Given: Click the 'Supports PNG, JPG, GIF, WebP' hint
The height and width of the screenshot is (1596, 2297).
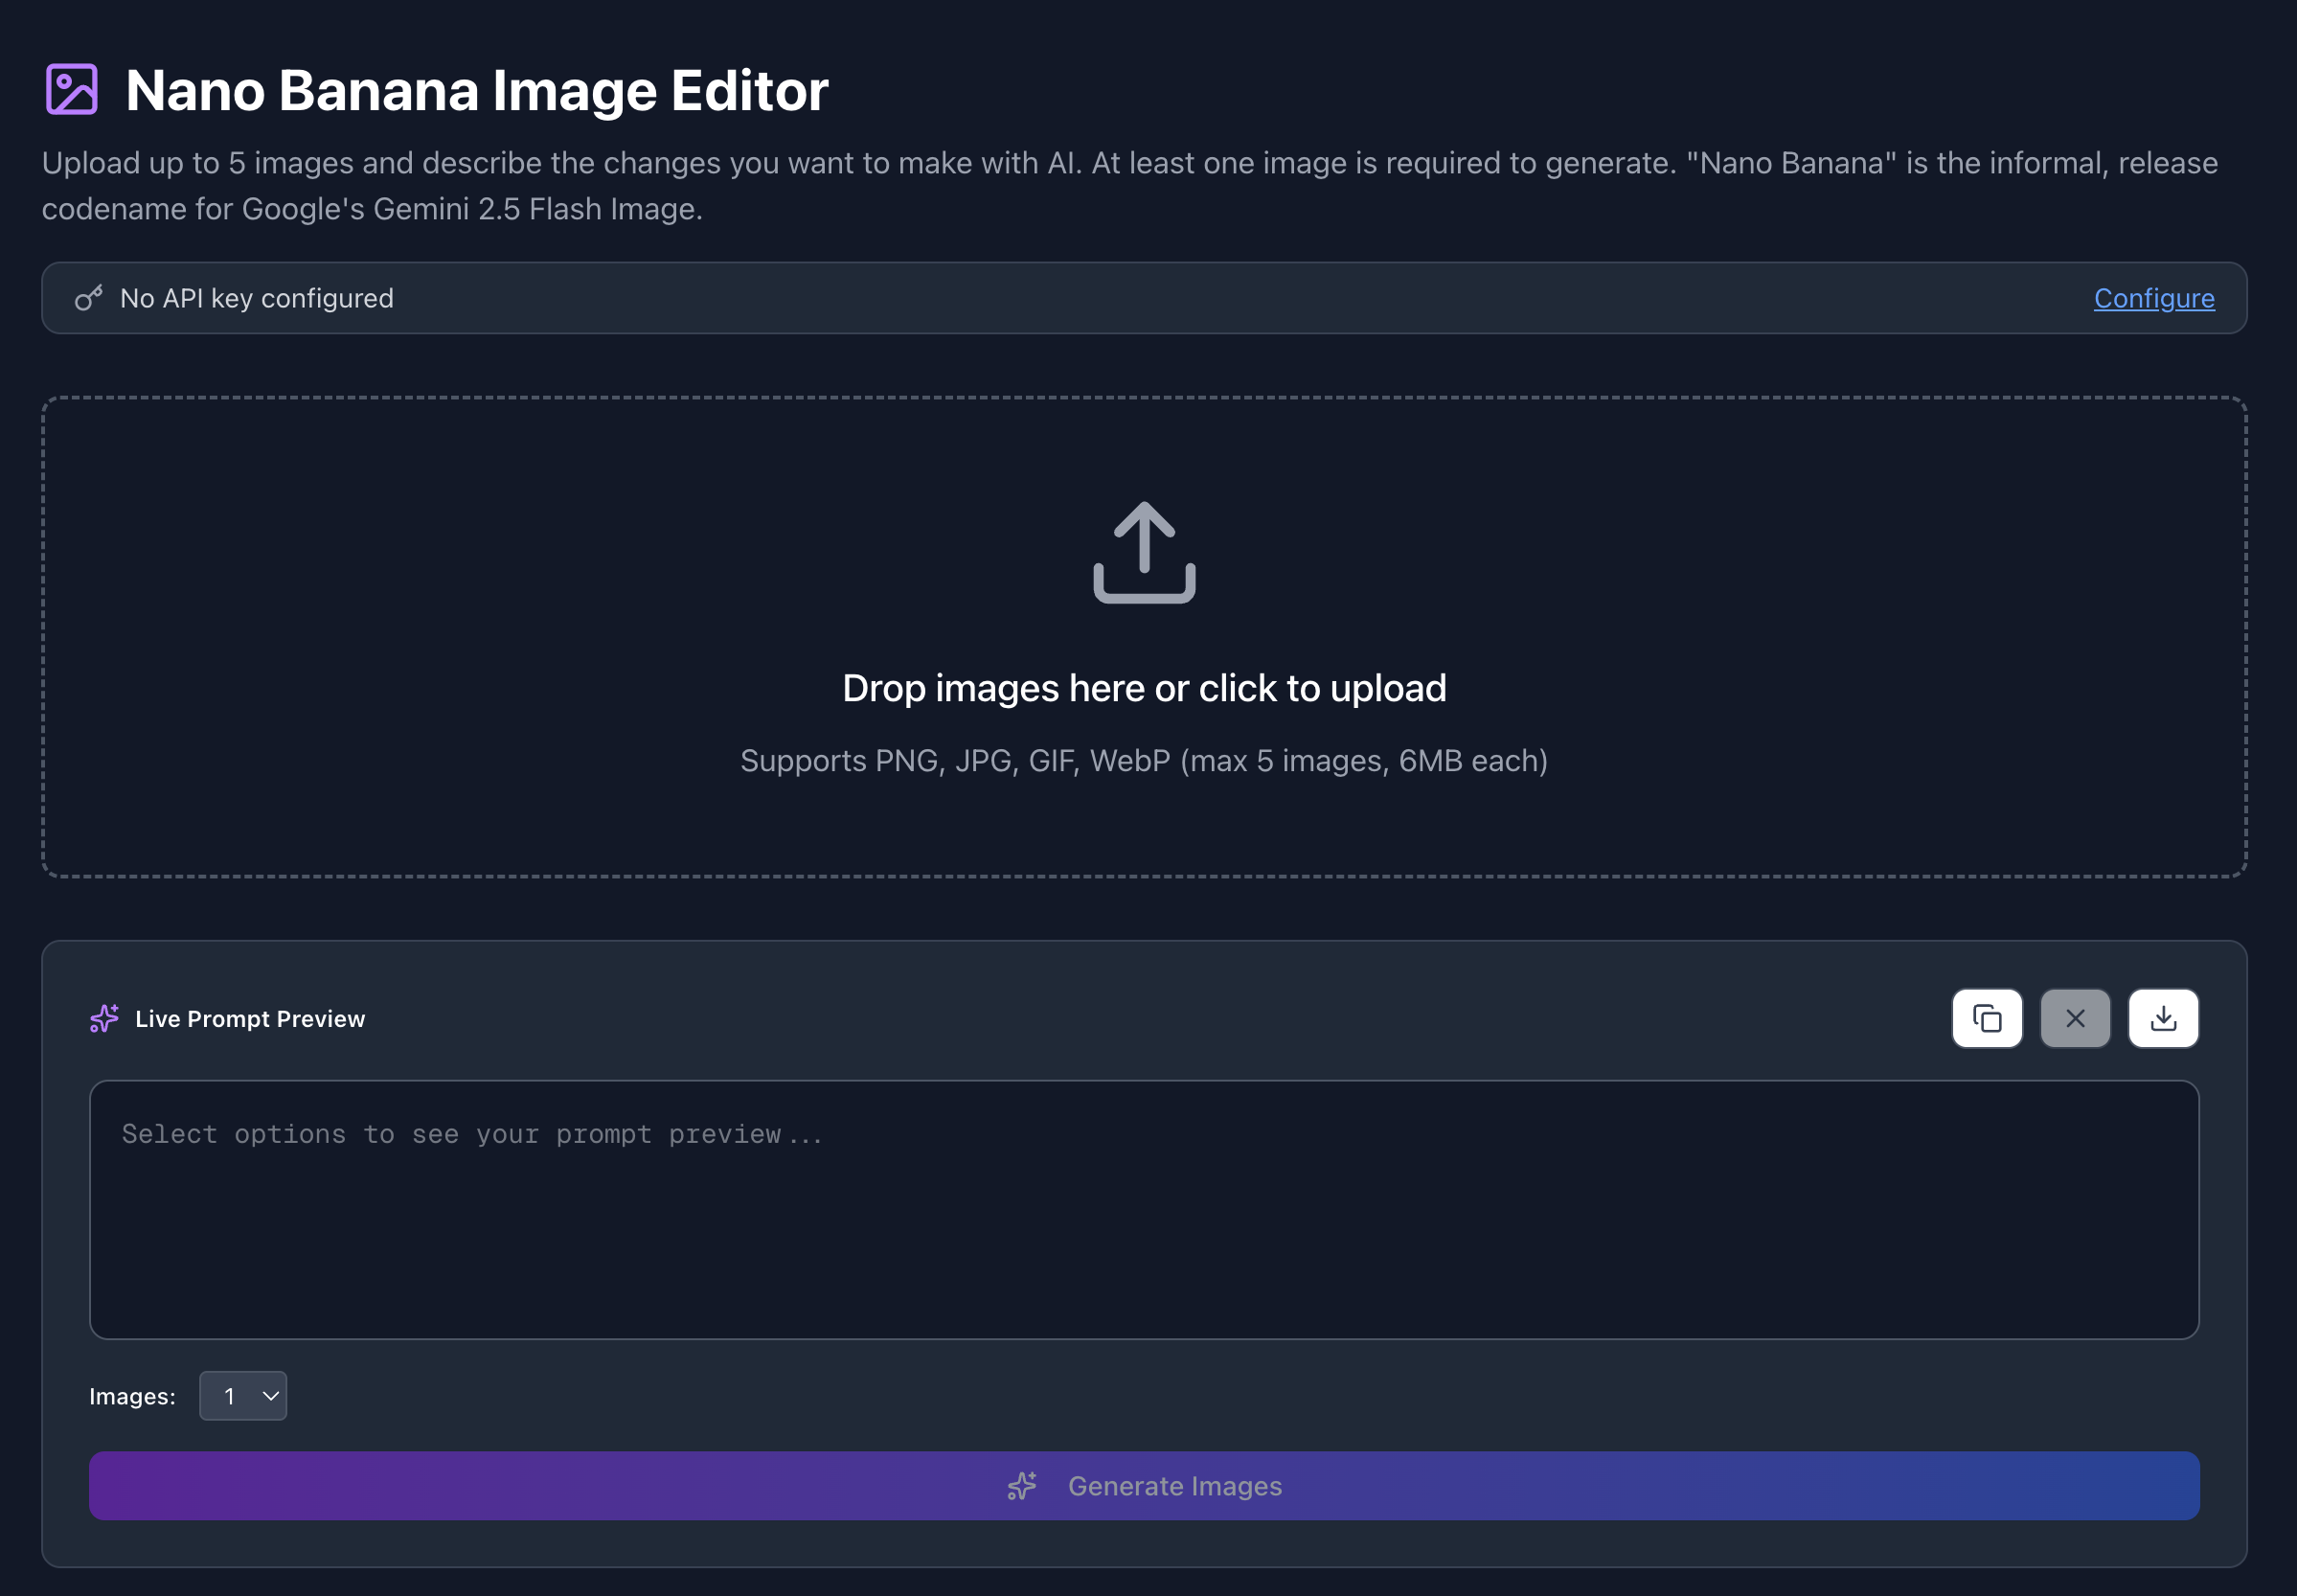Looking at the screenshot, I should (1144, 761).
